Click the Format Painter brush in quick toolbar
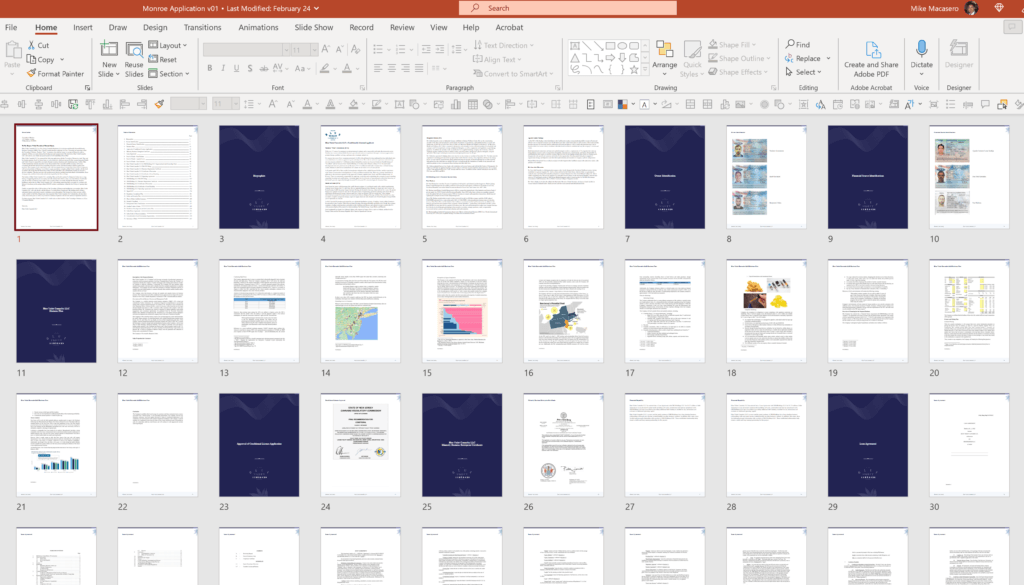The width and height of the screenshot is (1024, 585). click(159, 104)
